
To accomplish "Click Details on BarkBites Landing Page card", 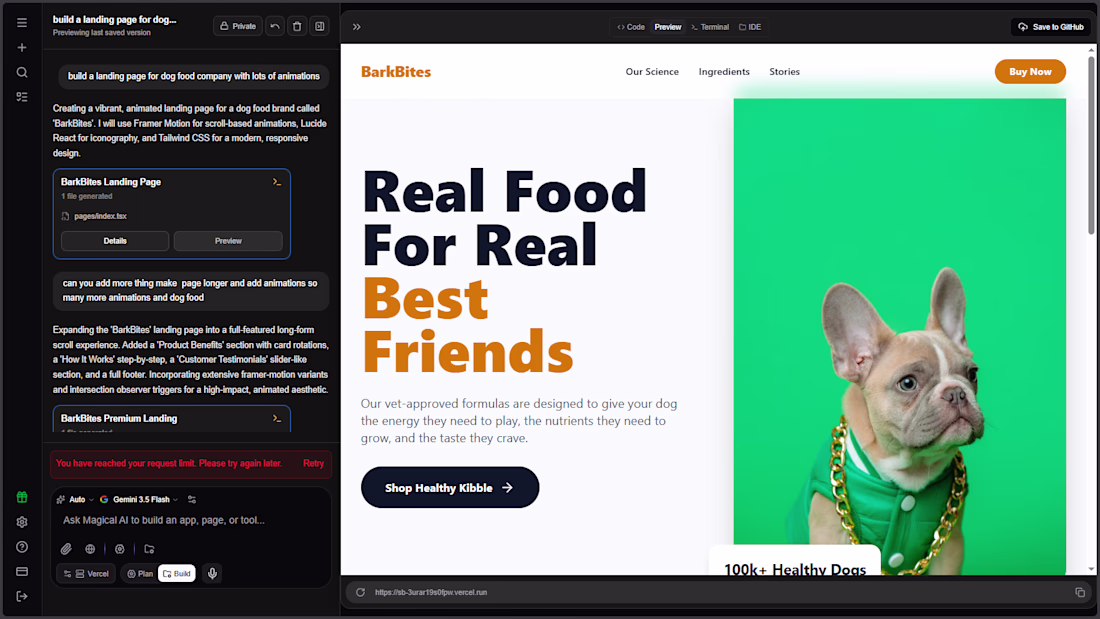I will pyautogui.click(x=115, y=241).
